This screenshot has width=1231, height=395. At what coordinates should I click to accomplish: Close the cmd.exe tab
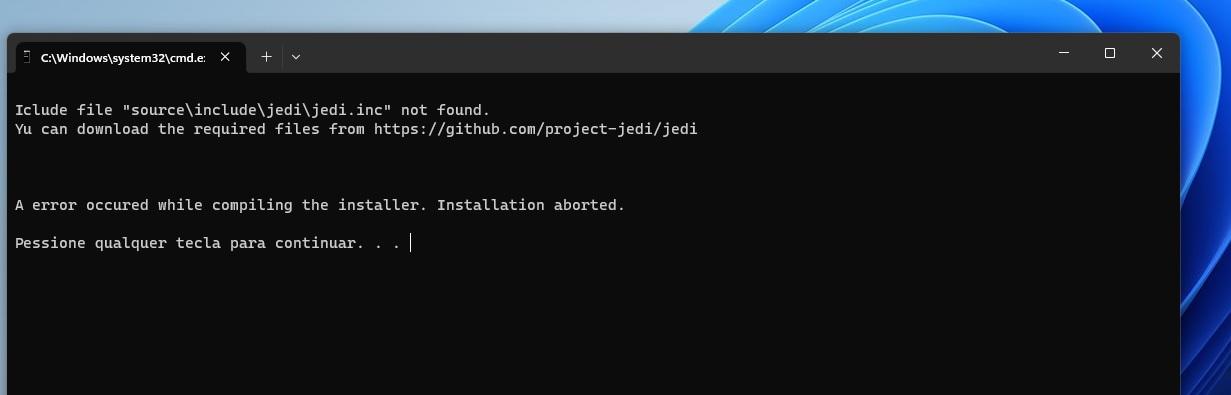pyautogui.click(x=225, y=57)
